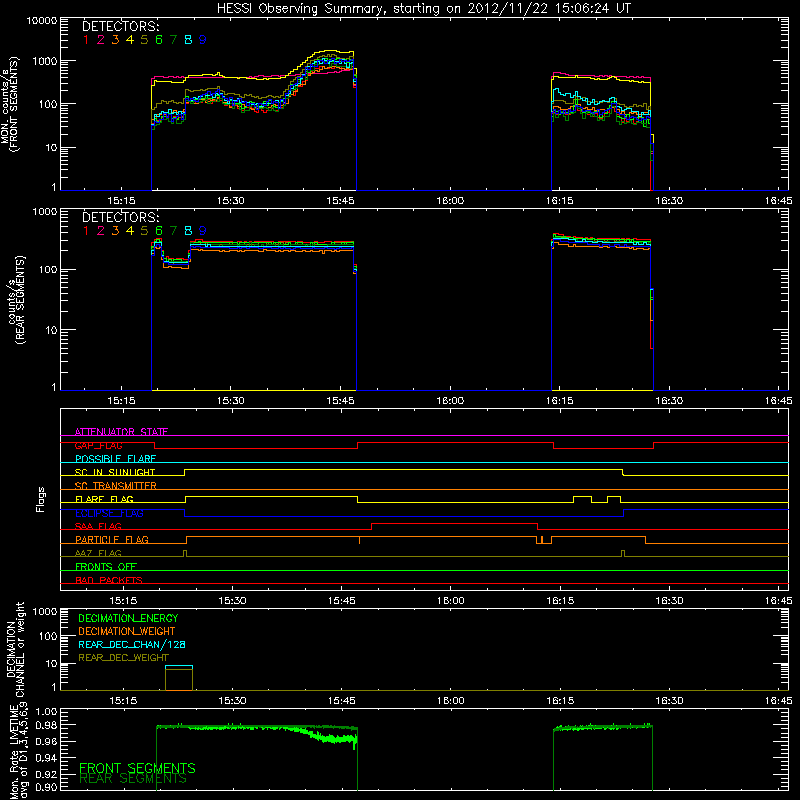This screenshot has width=800, height=800.
Task: Click detector 8 in the front segments legend
Action: pyautogui.click(x=188, y=40)
